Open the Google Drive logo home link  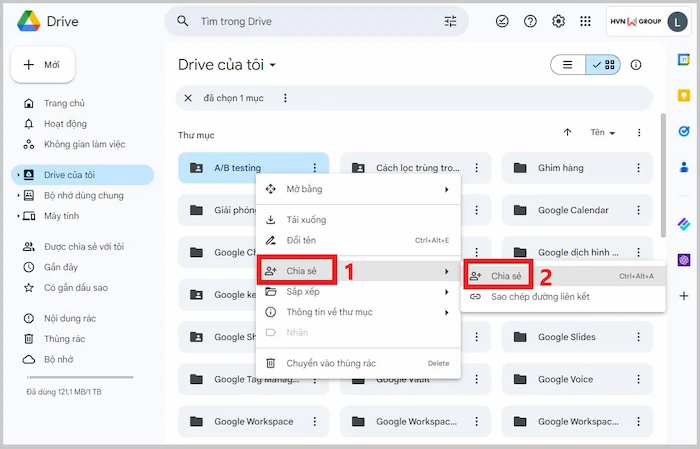tap(48, 21)
